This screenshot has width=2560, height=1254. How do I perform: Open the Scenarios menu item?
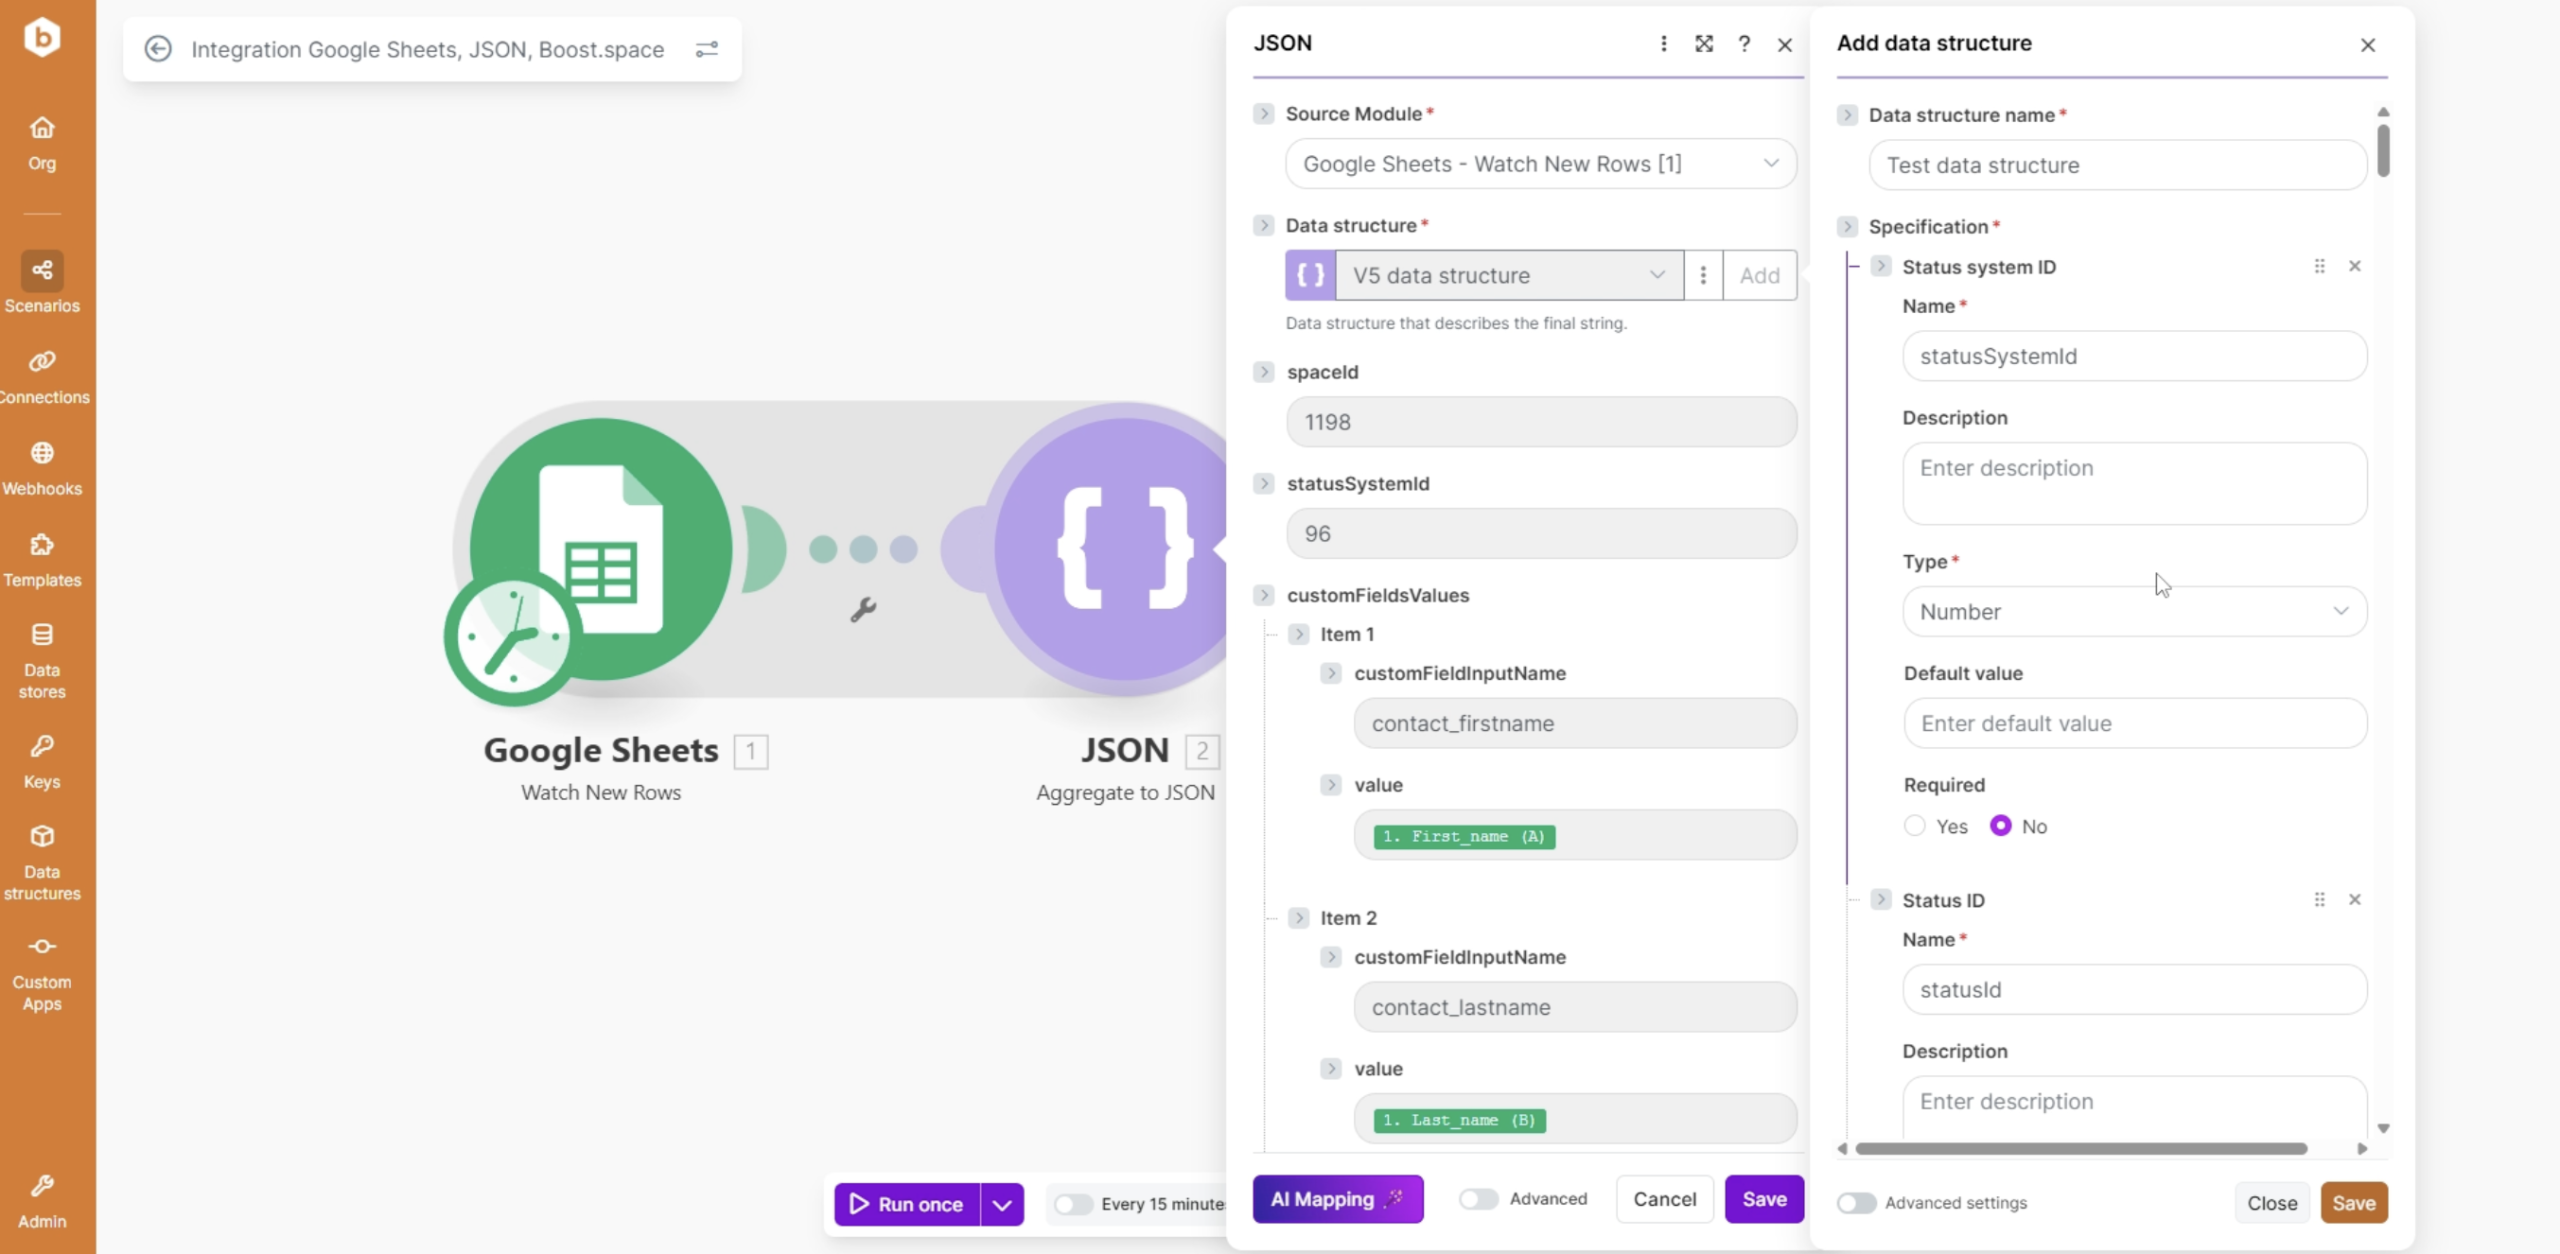click(42, 283)
